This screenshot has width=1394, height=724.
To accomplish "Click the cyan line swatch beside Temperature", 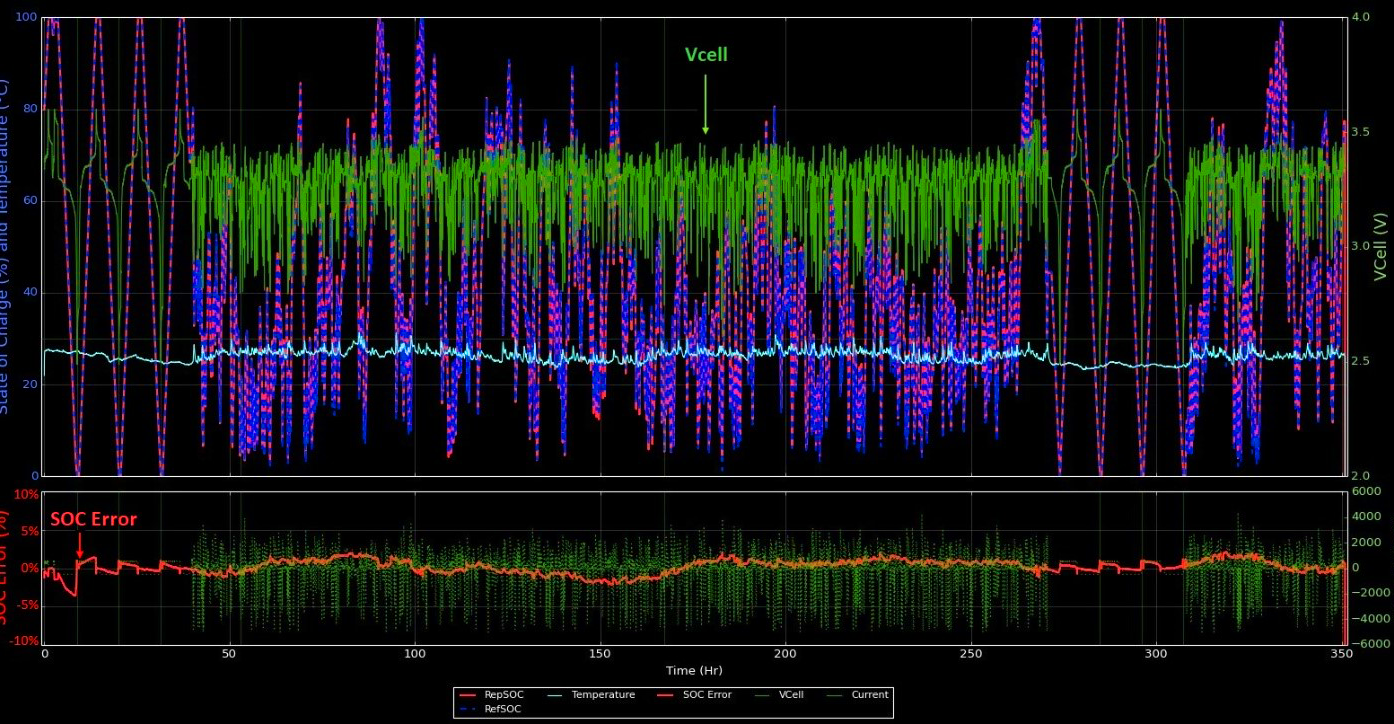I will (555, 694).
